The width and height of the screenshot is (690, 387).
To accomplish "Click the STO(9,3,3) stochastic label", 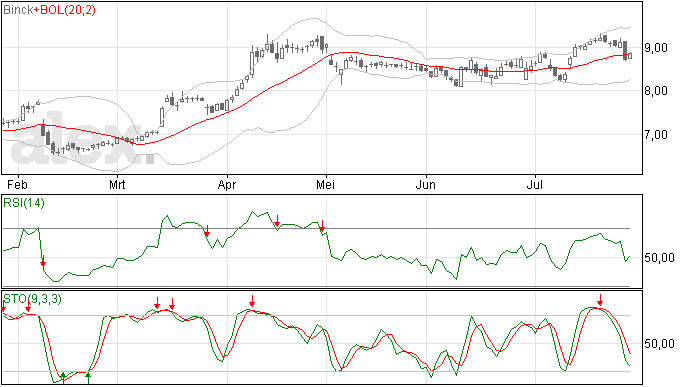I will (33, 299).
